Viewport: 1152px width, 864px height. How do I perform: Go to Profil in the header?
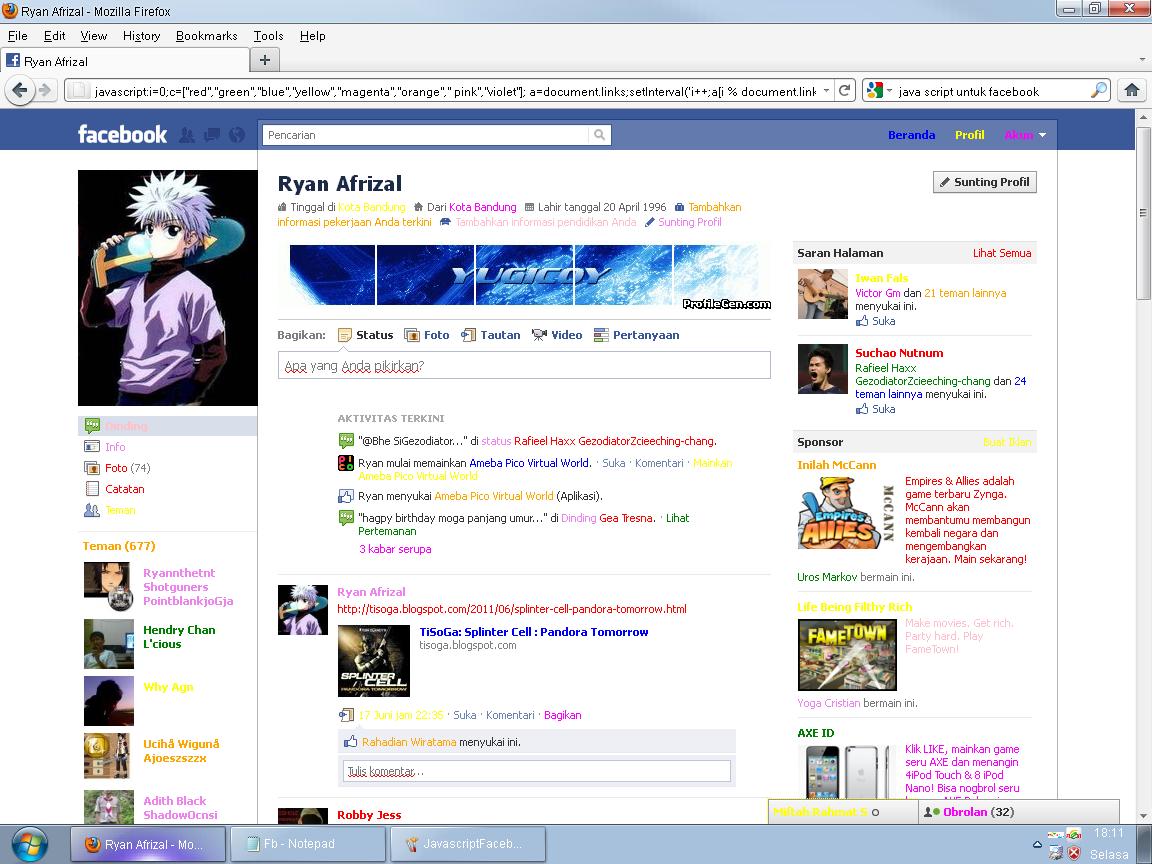click(969, 135)
